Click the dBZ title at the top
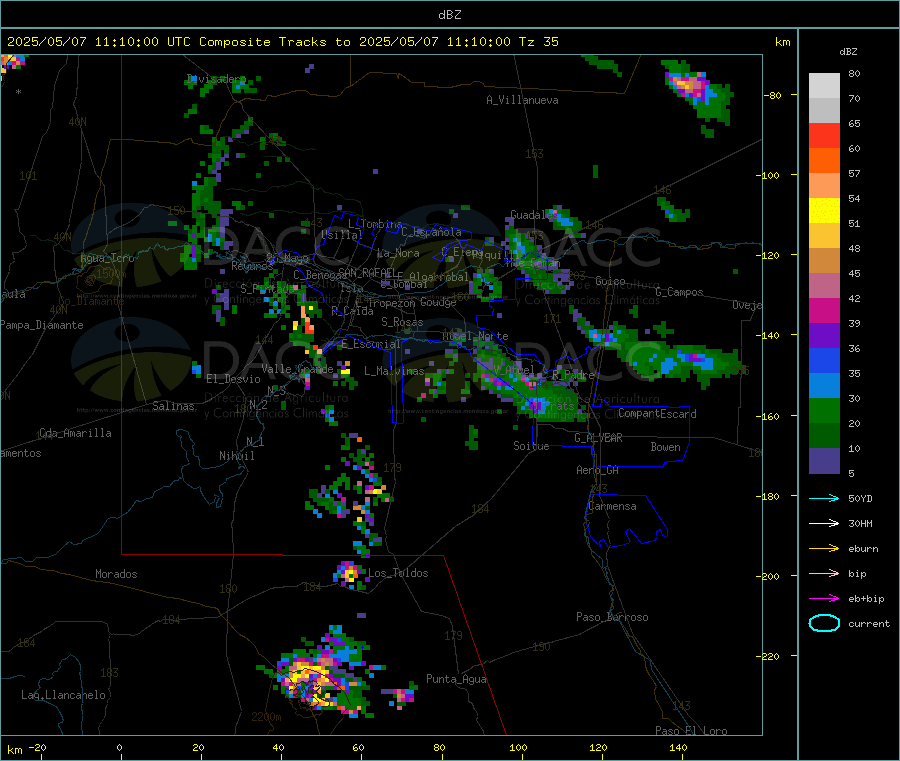 point(449,15)
